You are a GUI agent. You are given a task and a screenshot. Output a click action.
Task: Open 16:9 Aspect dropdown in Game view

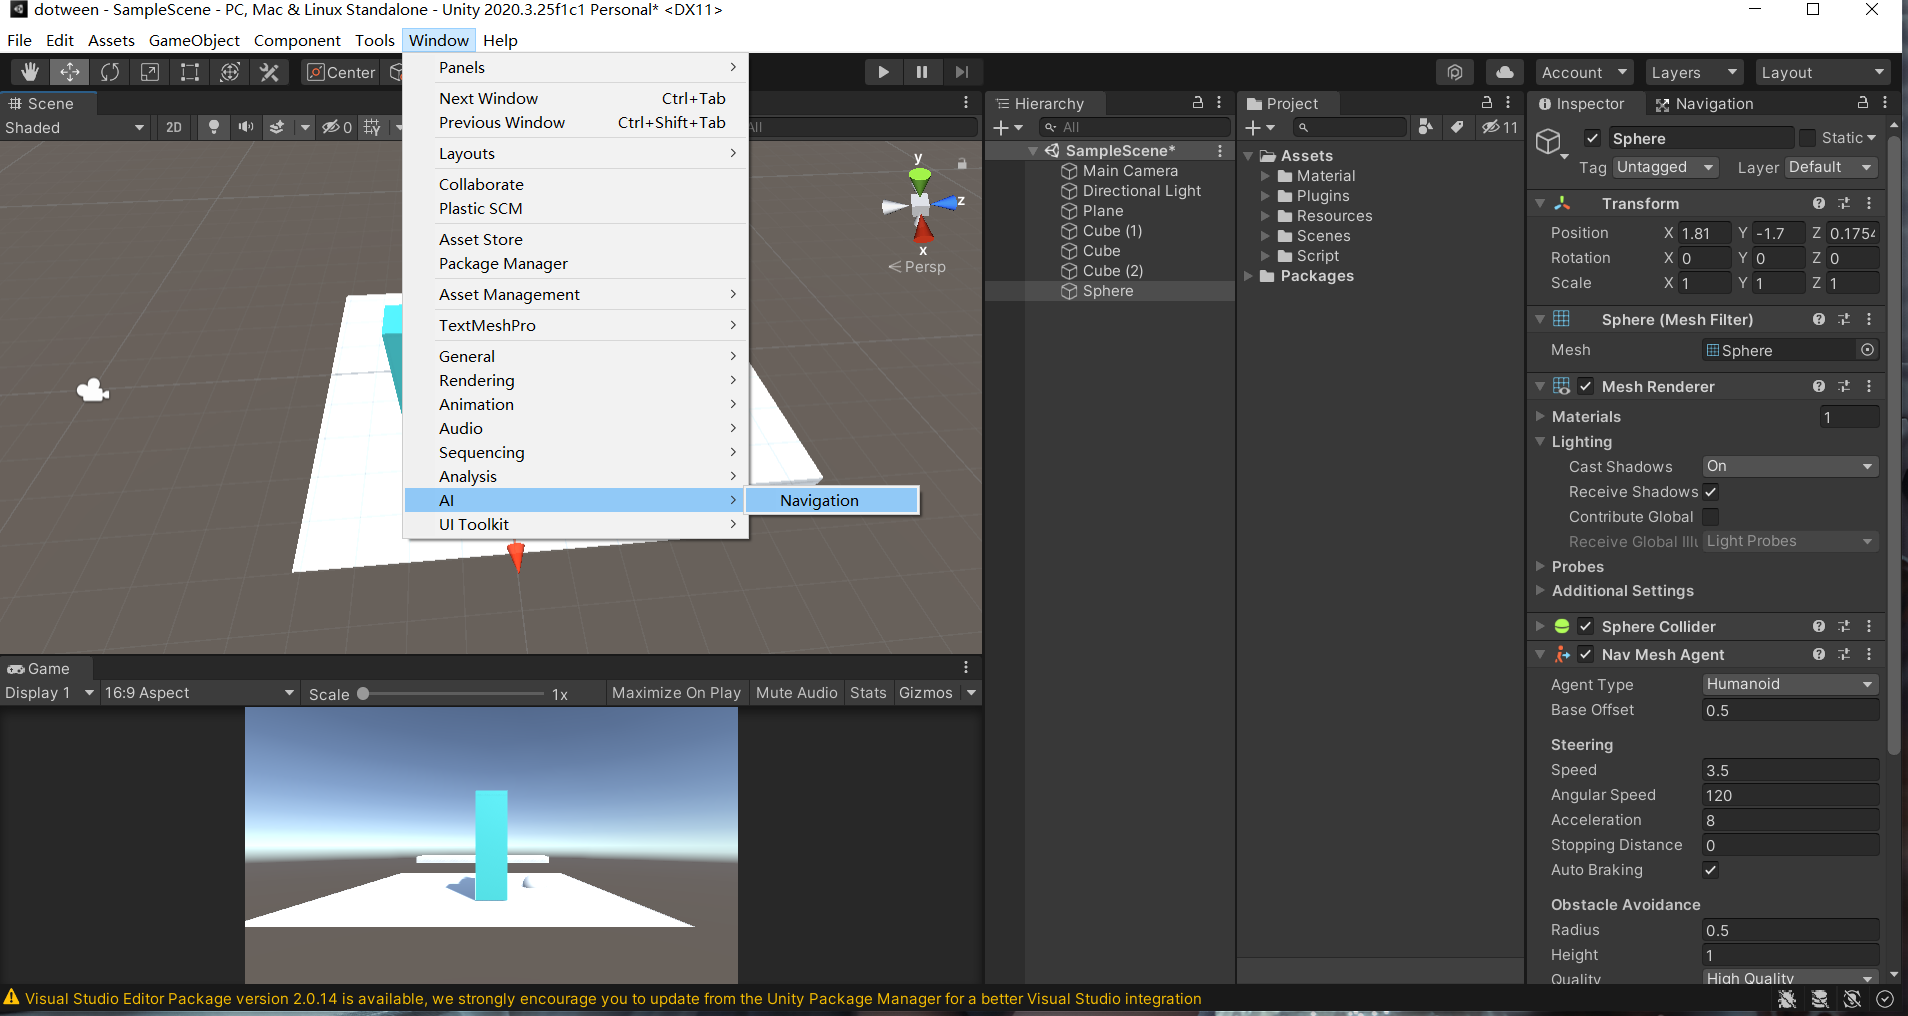point(199,692)
